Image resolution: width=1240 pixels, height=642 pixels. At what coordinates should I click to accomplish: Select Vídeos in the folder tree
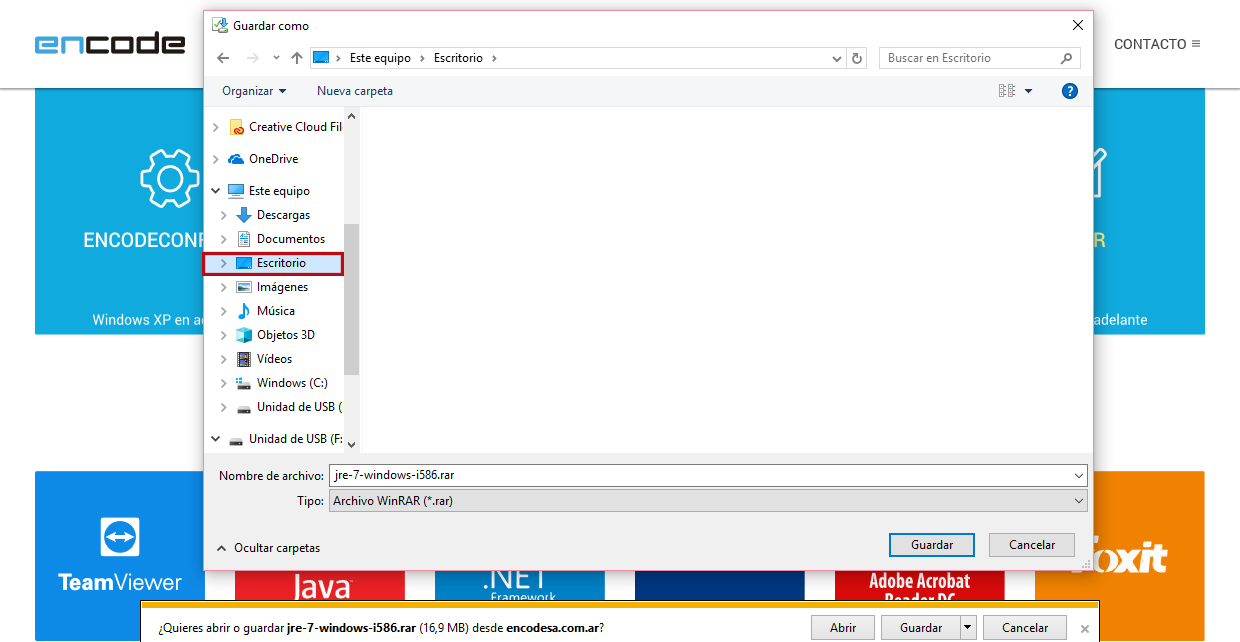pos(275,359)
